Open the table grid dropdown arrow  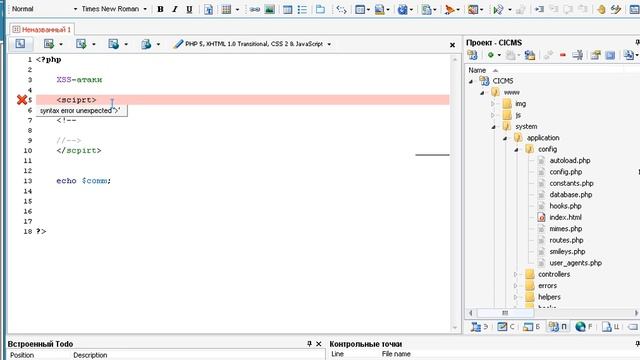237,9
